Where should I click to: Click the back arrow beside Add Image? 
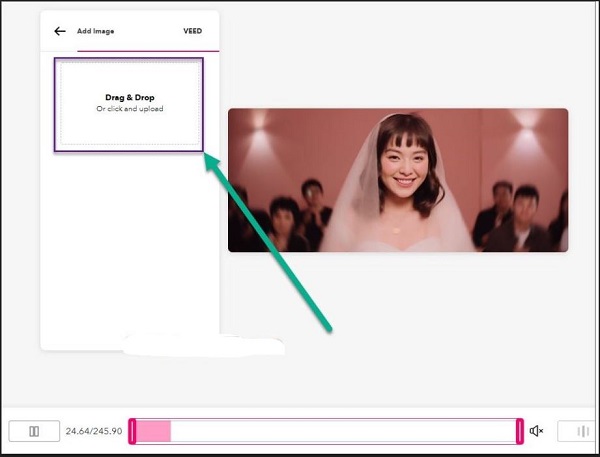[x=60, y=31]
